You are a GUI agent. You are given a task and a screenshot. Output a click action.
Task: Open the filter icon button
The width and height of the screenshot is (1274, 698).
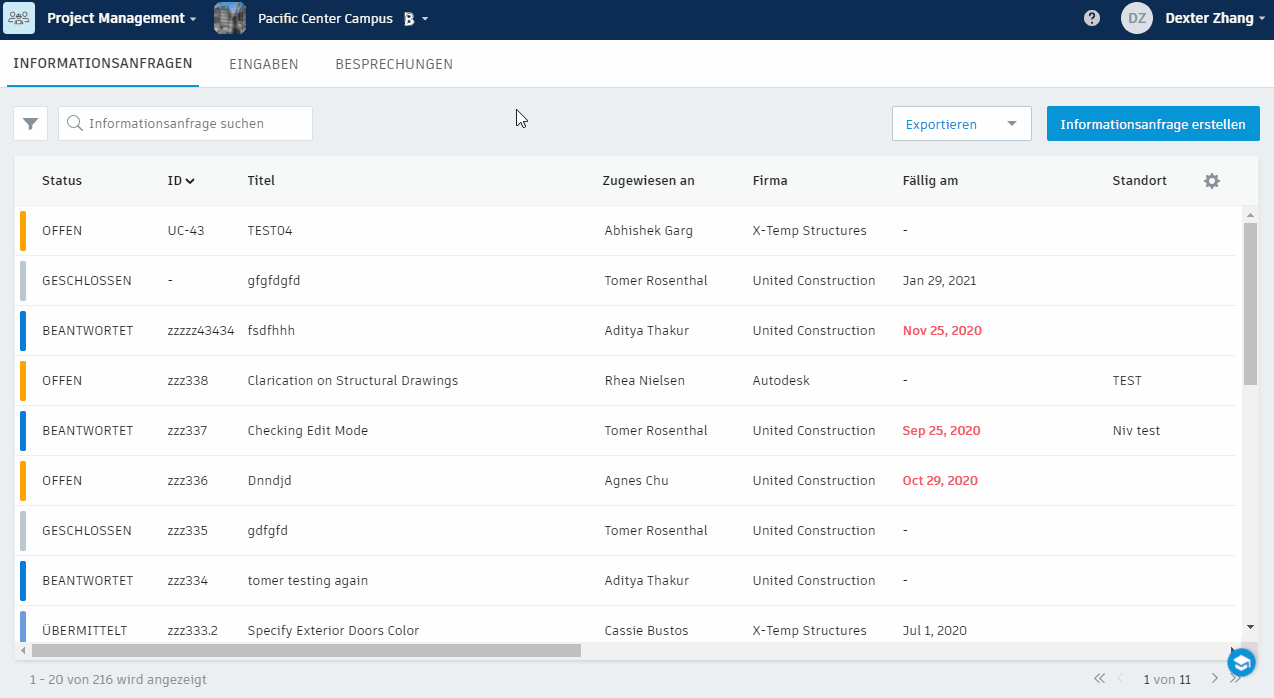[x=30, y=124]
